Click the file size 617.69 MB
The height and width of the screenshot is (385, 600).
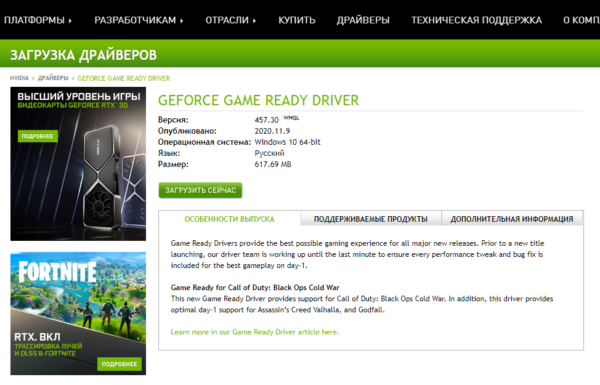pyautogui.click(x=273, y=164)
